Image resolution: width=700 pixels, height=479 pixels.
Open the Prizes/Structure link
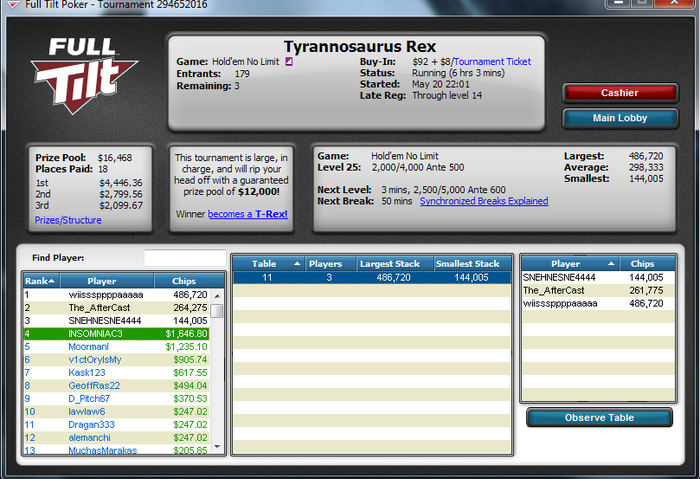(x=68, y=220)
